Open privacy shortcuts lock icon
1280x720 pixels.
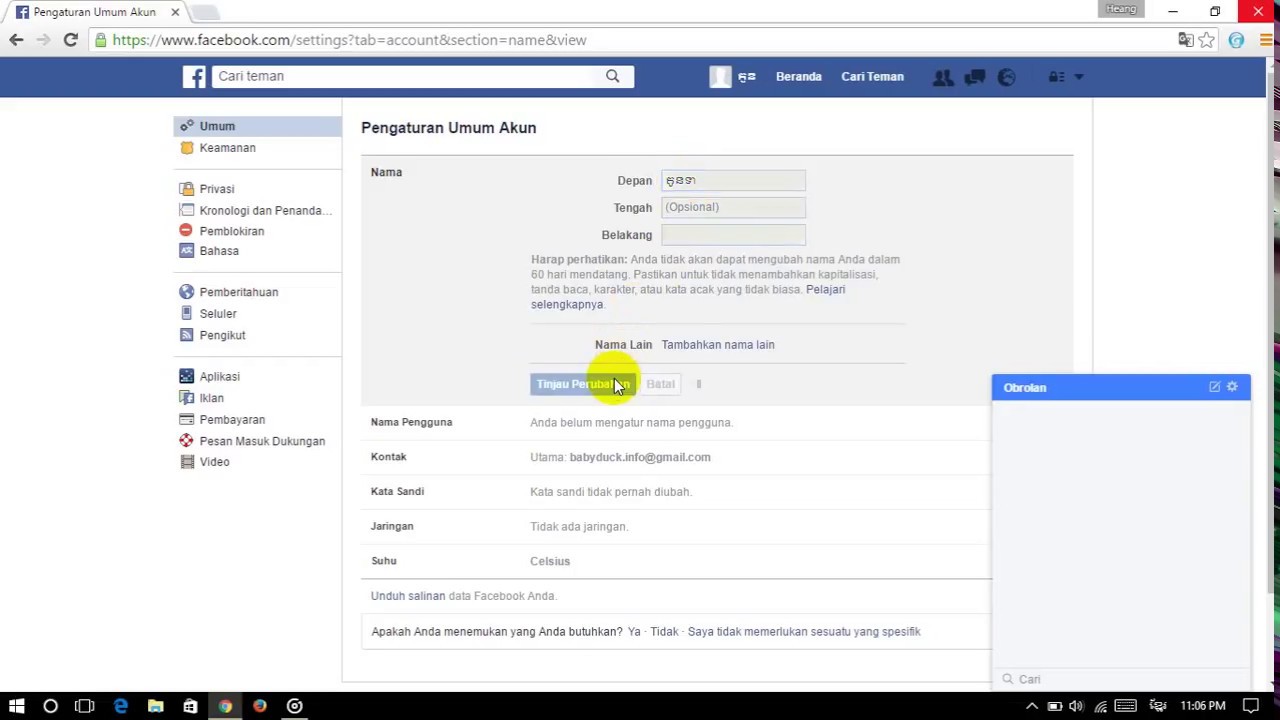(1055, 77)
